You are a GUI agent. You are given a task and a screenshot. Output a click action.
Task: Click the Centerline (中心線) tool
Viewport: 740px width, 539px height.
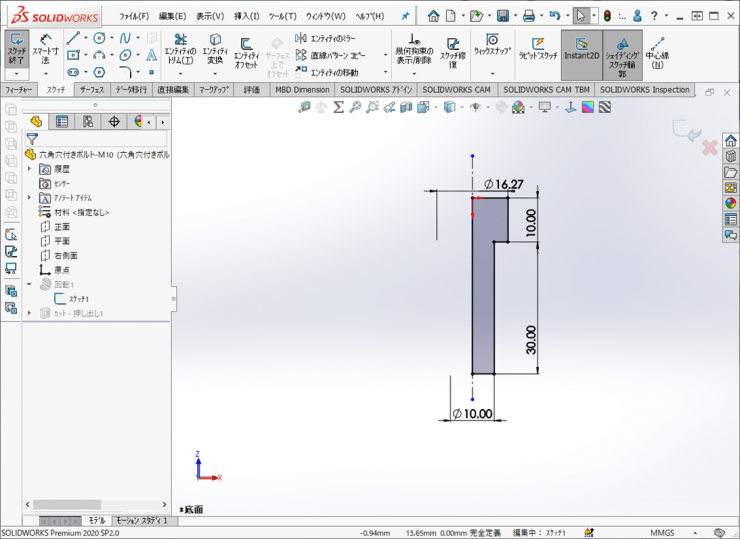pos(656,54)
